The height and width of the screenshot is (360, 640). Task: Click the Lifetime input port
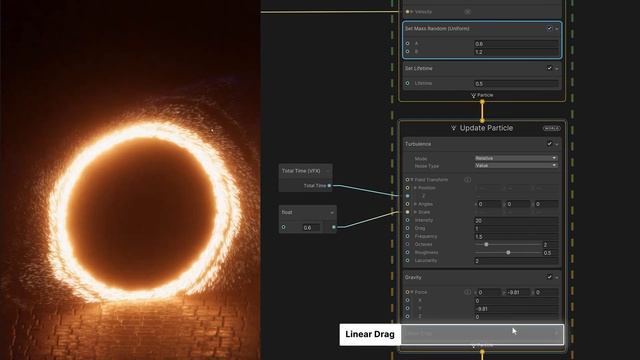pos(407,83)
